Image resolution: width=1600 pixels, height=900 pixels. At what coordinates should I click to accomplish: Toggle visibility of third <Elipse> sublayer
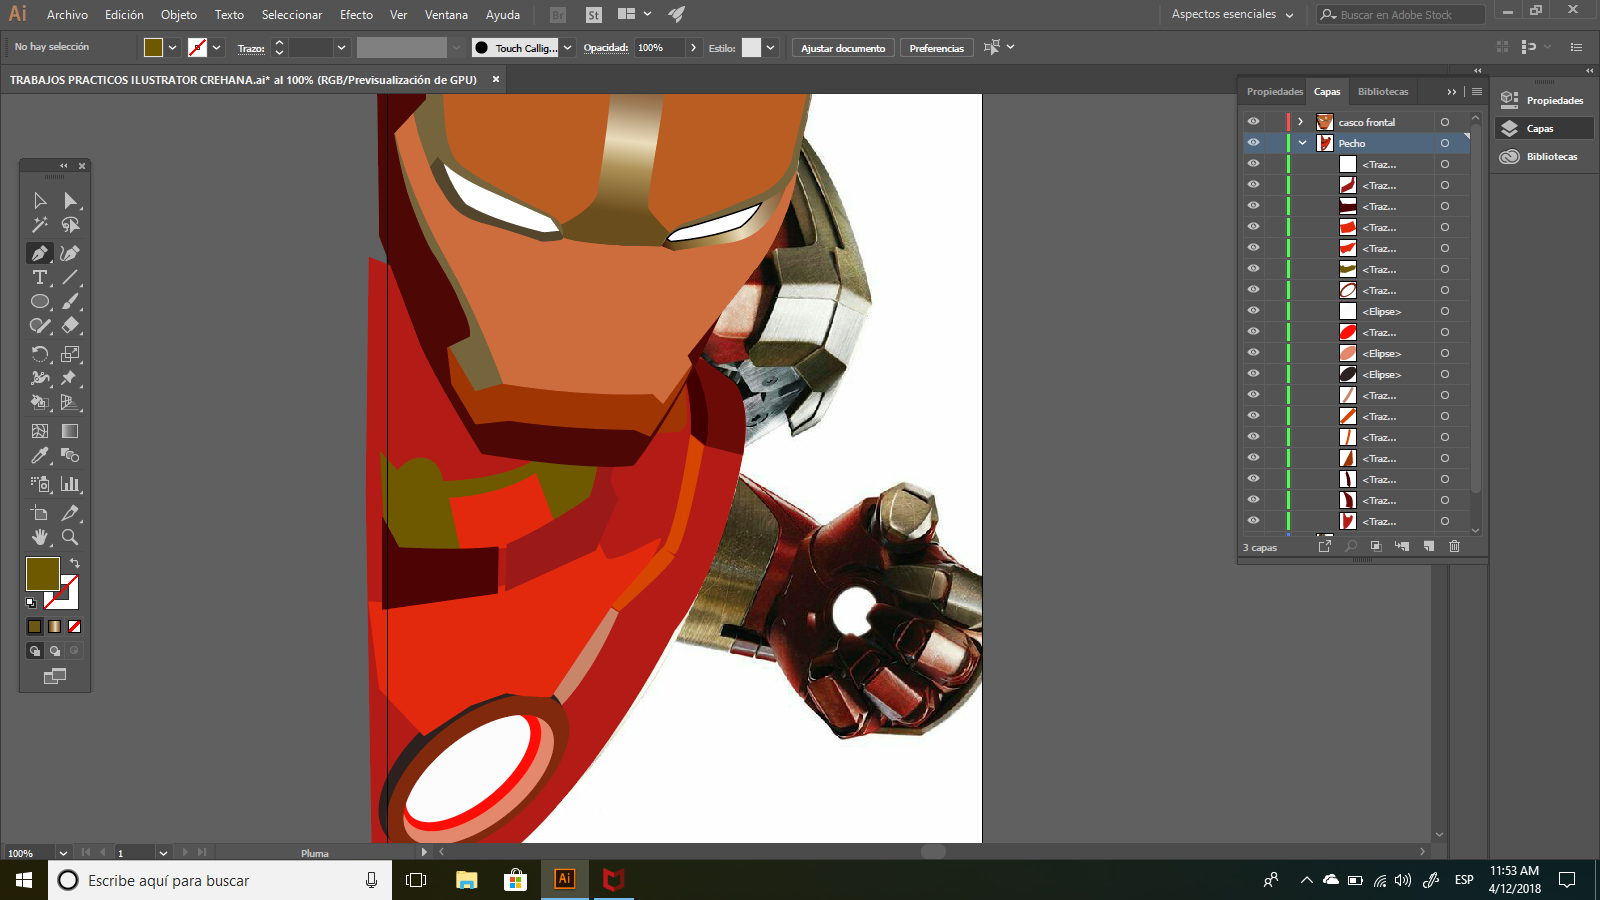1253,373
